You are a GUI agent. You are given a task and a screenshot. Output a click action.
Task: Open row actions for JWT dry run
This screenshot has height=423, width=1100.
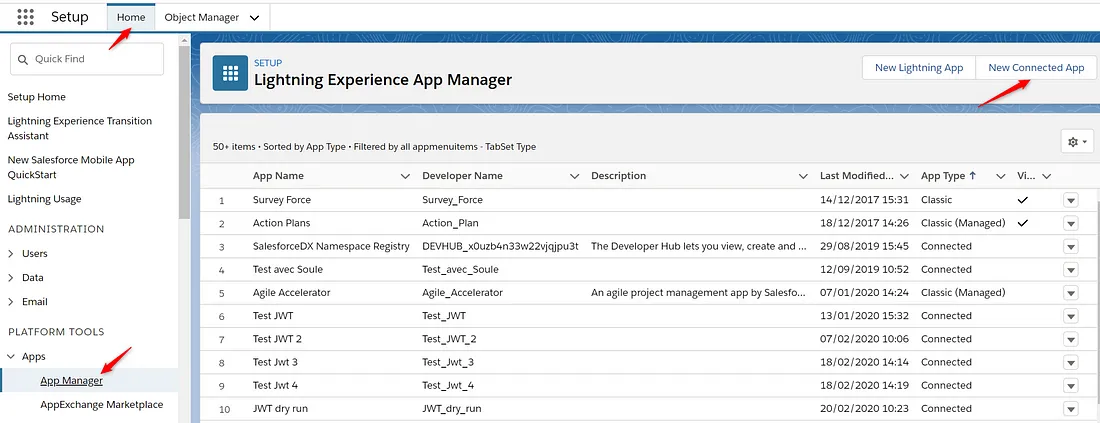tap(1071, 409)
